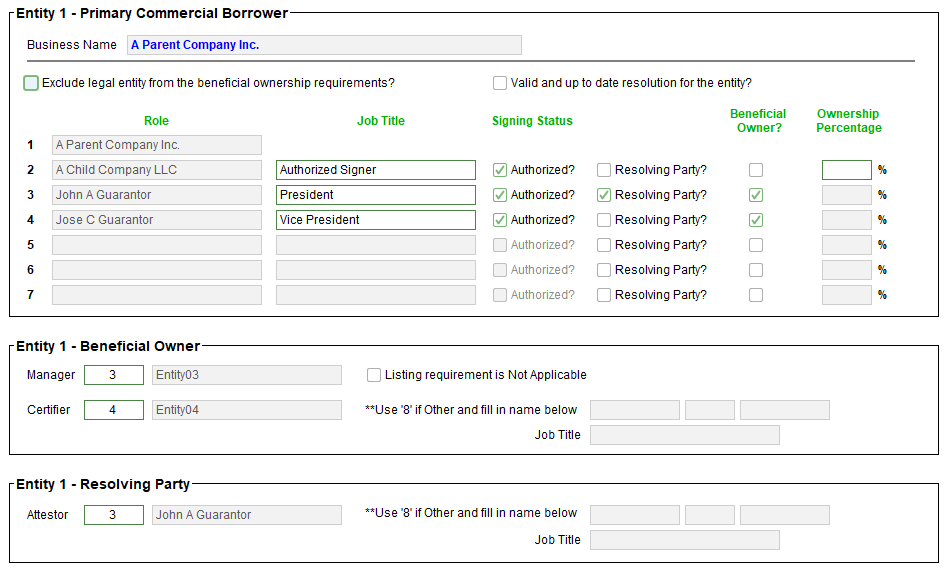The height and width of the screenshot is (574, 949).
Task: Toggle Resolving Party for John A Guarantor
Action: click(x=604, y=195)
